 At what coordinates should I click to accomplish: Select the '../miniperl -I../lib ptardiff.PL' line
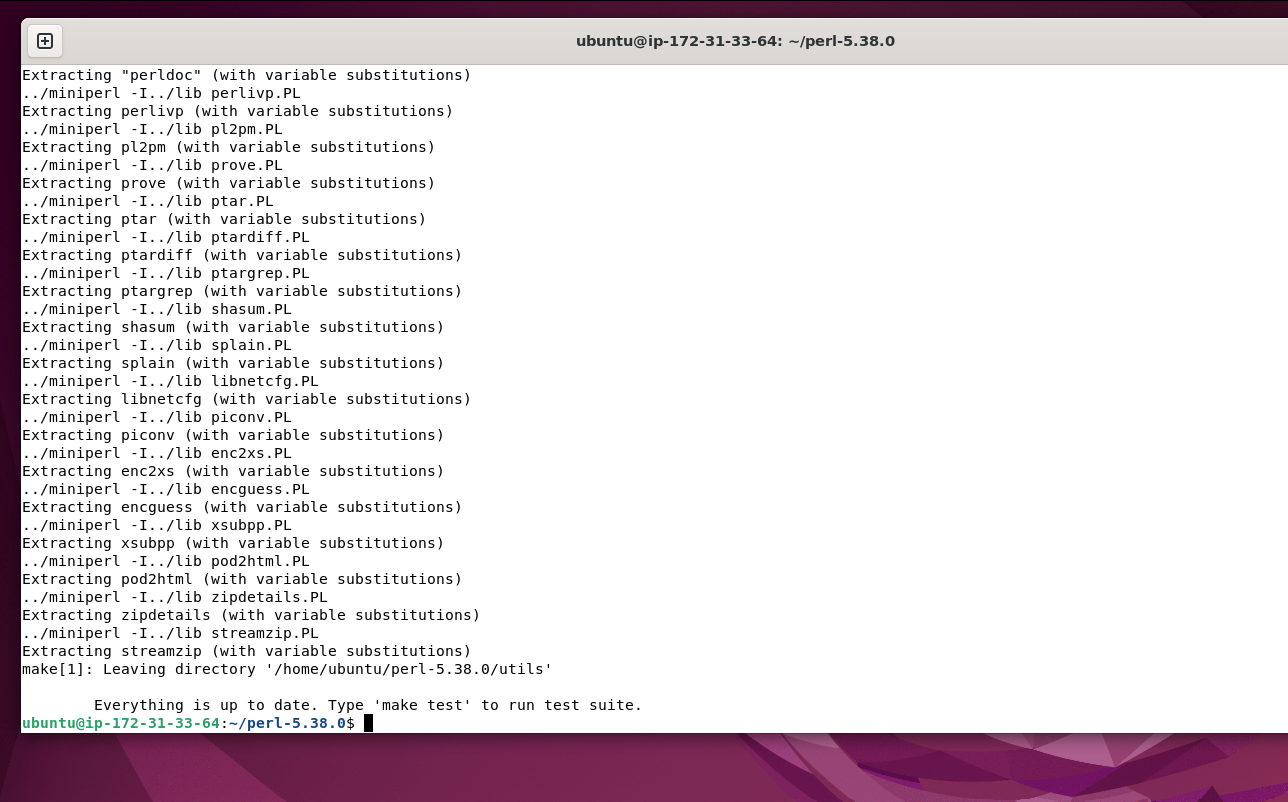tap(166, 237)
